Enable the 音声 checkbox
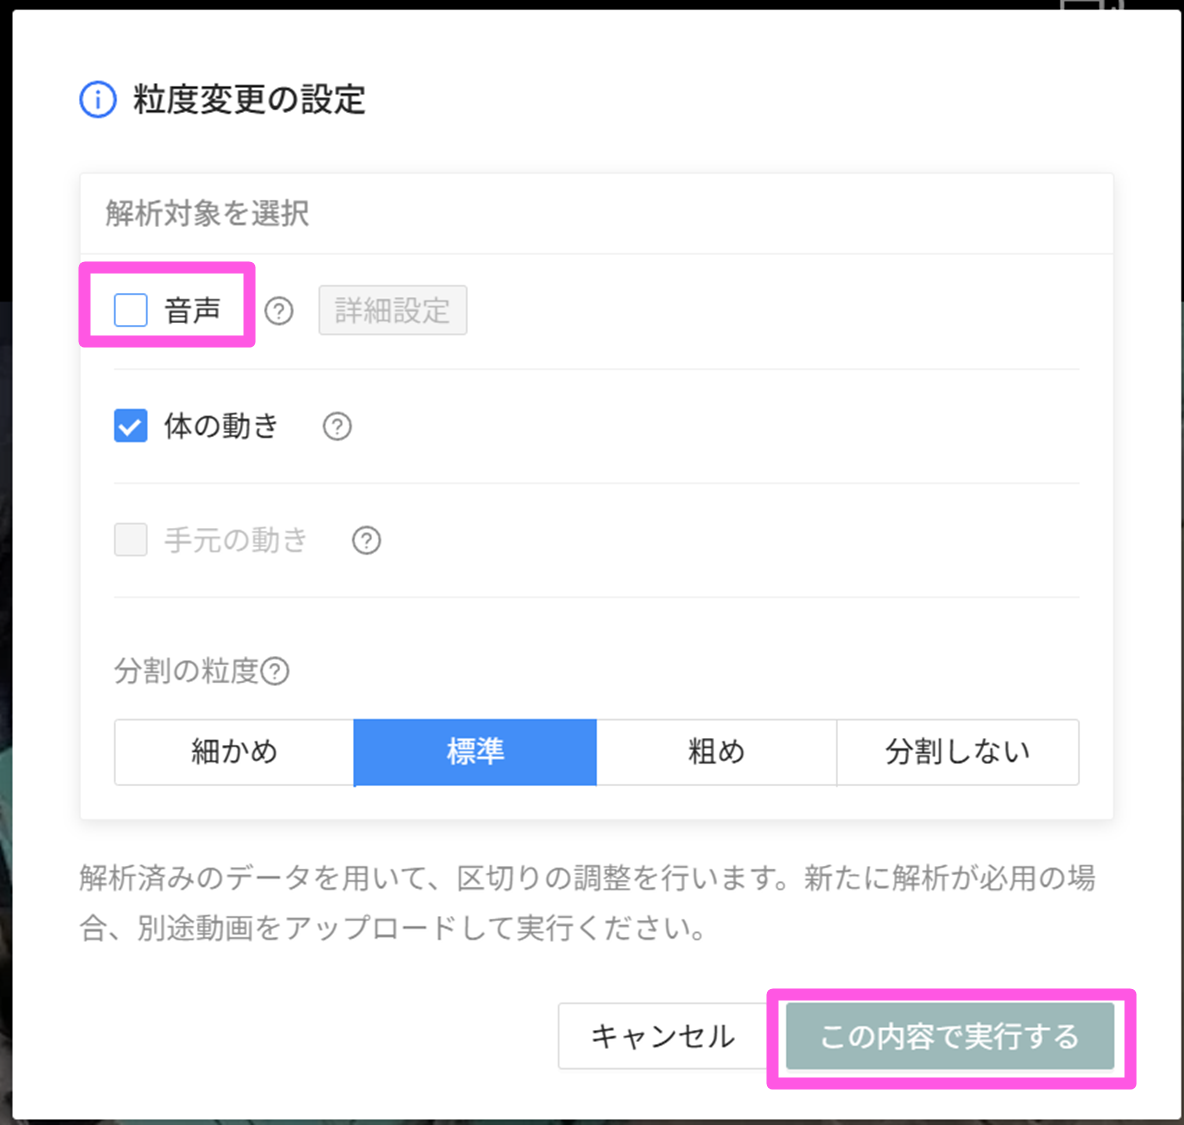The width and height of the screenshot is (1184, 1125). pyautogui.click(x=131, y=310)
